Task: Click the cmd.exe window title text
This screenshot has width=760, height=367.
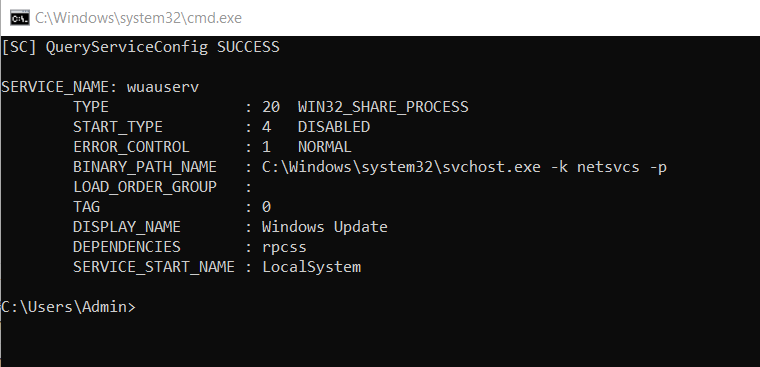Action: (x=138, y=18)
